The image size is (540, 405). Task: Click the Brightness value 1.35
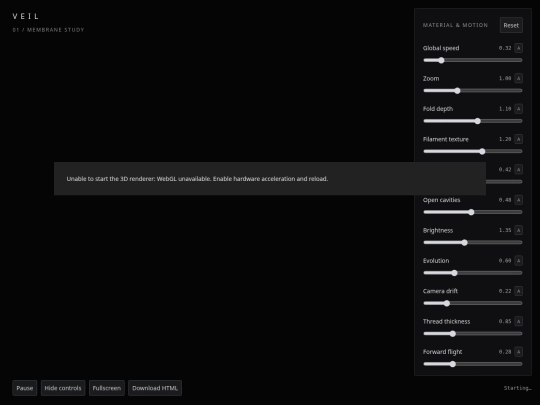(505, 230)
